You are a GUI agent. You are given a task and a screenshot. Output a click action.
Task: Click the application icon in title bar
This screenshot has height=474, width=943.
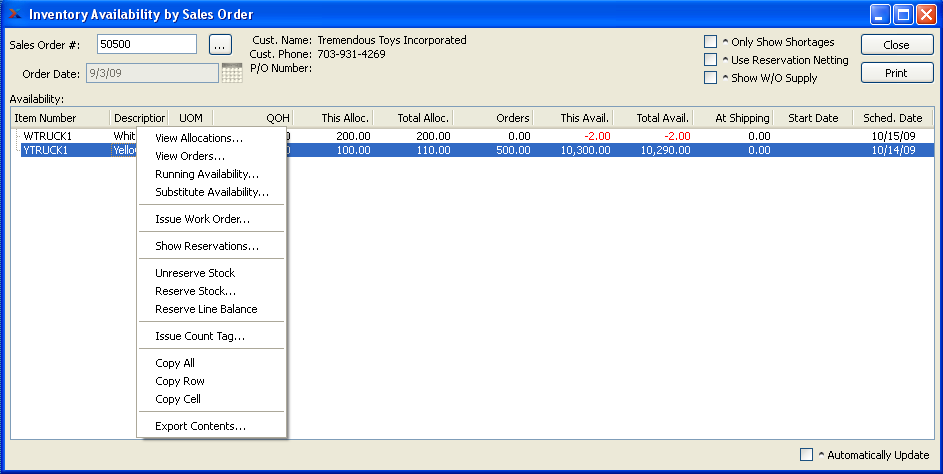(x=14, y=14)
